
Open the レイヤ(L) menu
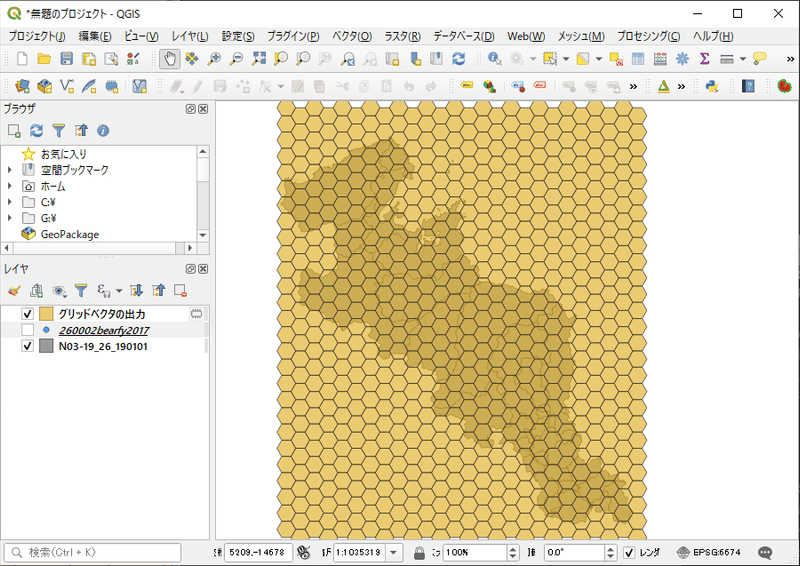coord(190,36)
